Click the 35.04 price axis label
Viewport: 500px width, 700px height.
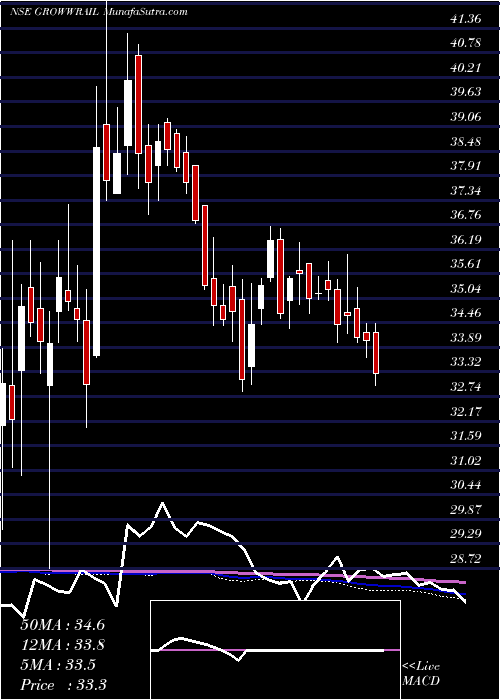[x=466, y=289]
